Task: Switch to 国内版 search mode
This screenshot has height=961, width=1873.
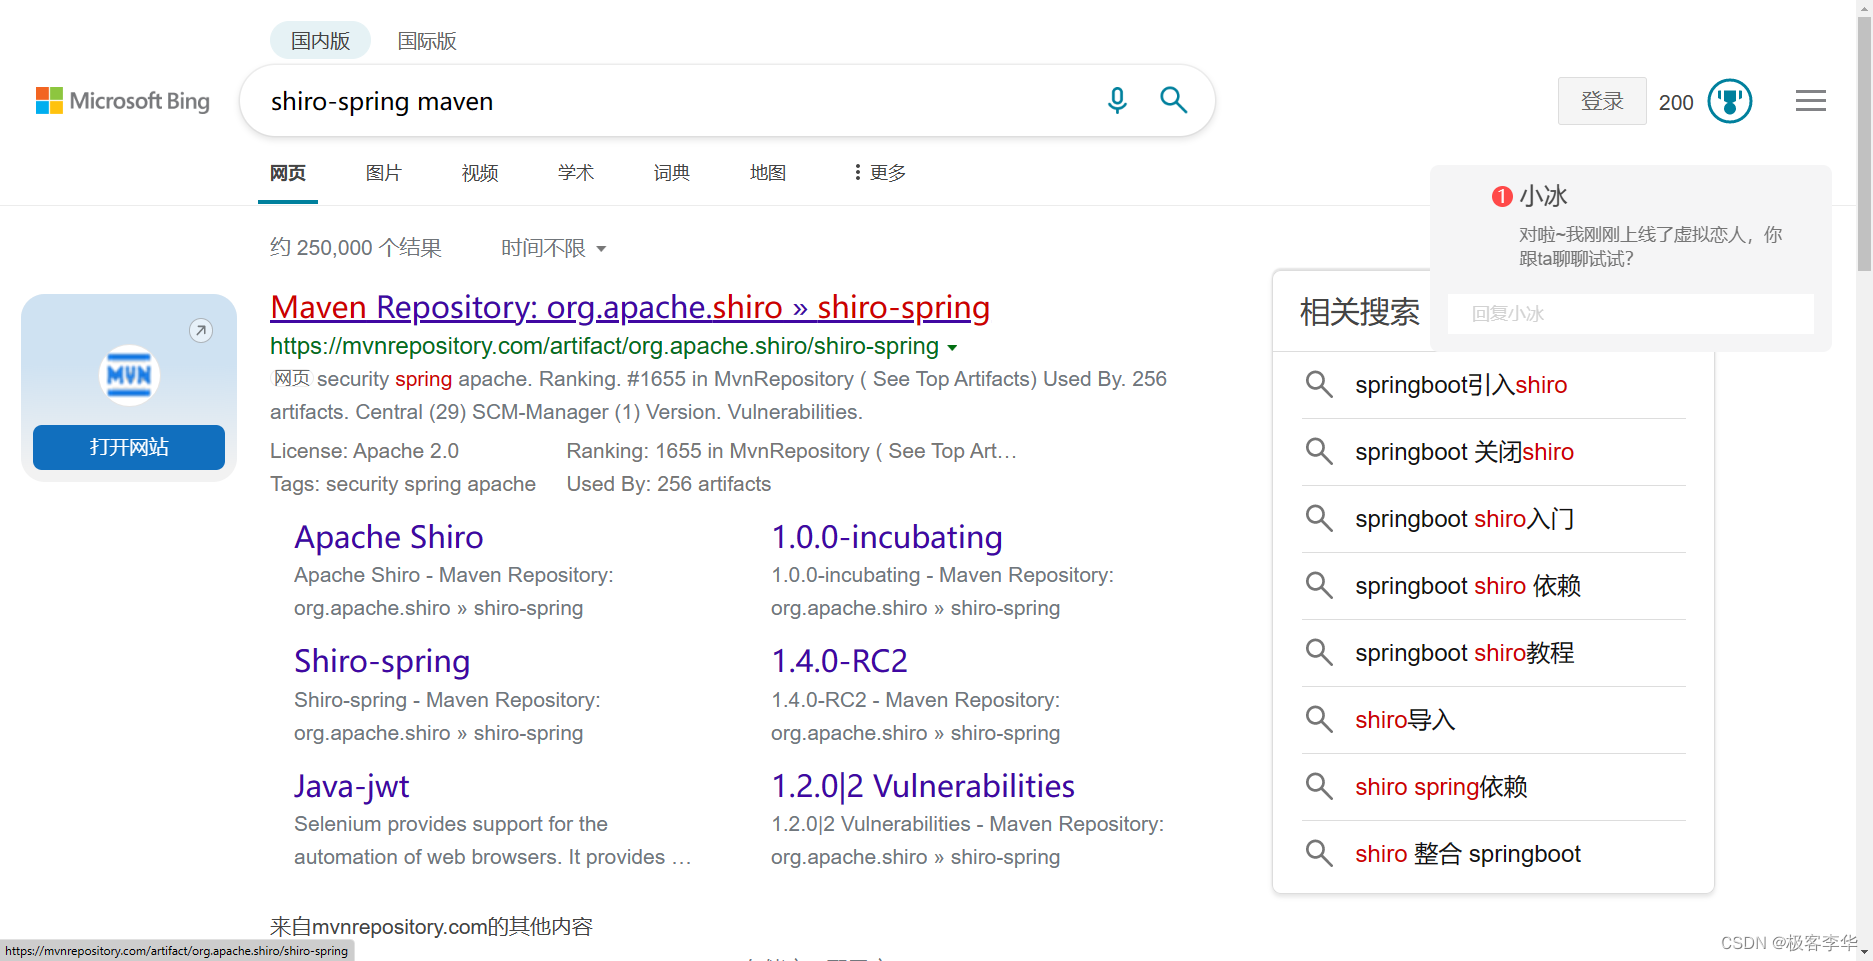Action: [320, 41]
